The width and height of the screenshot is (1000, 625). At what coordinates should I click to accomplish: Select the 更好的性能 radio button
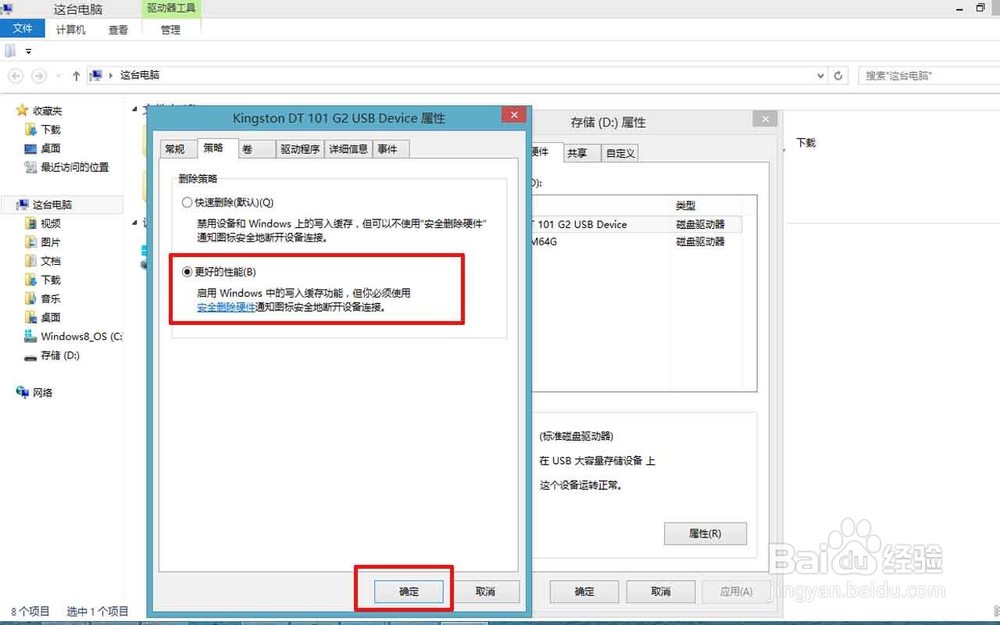[x=187, y=272]
